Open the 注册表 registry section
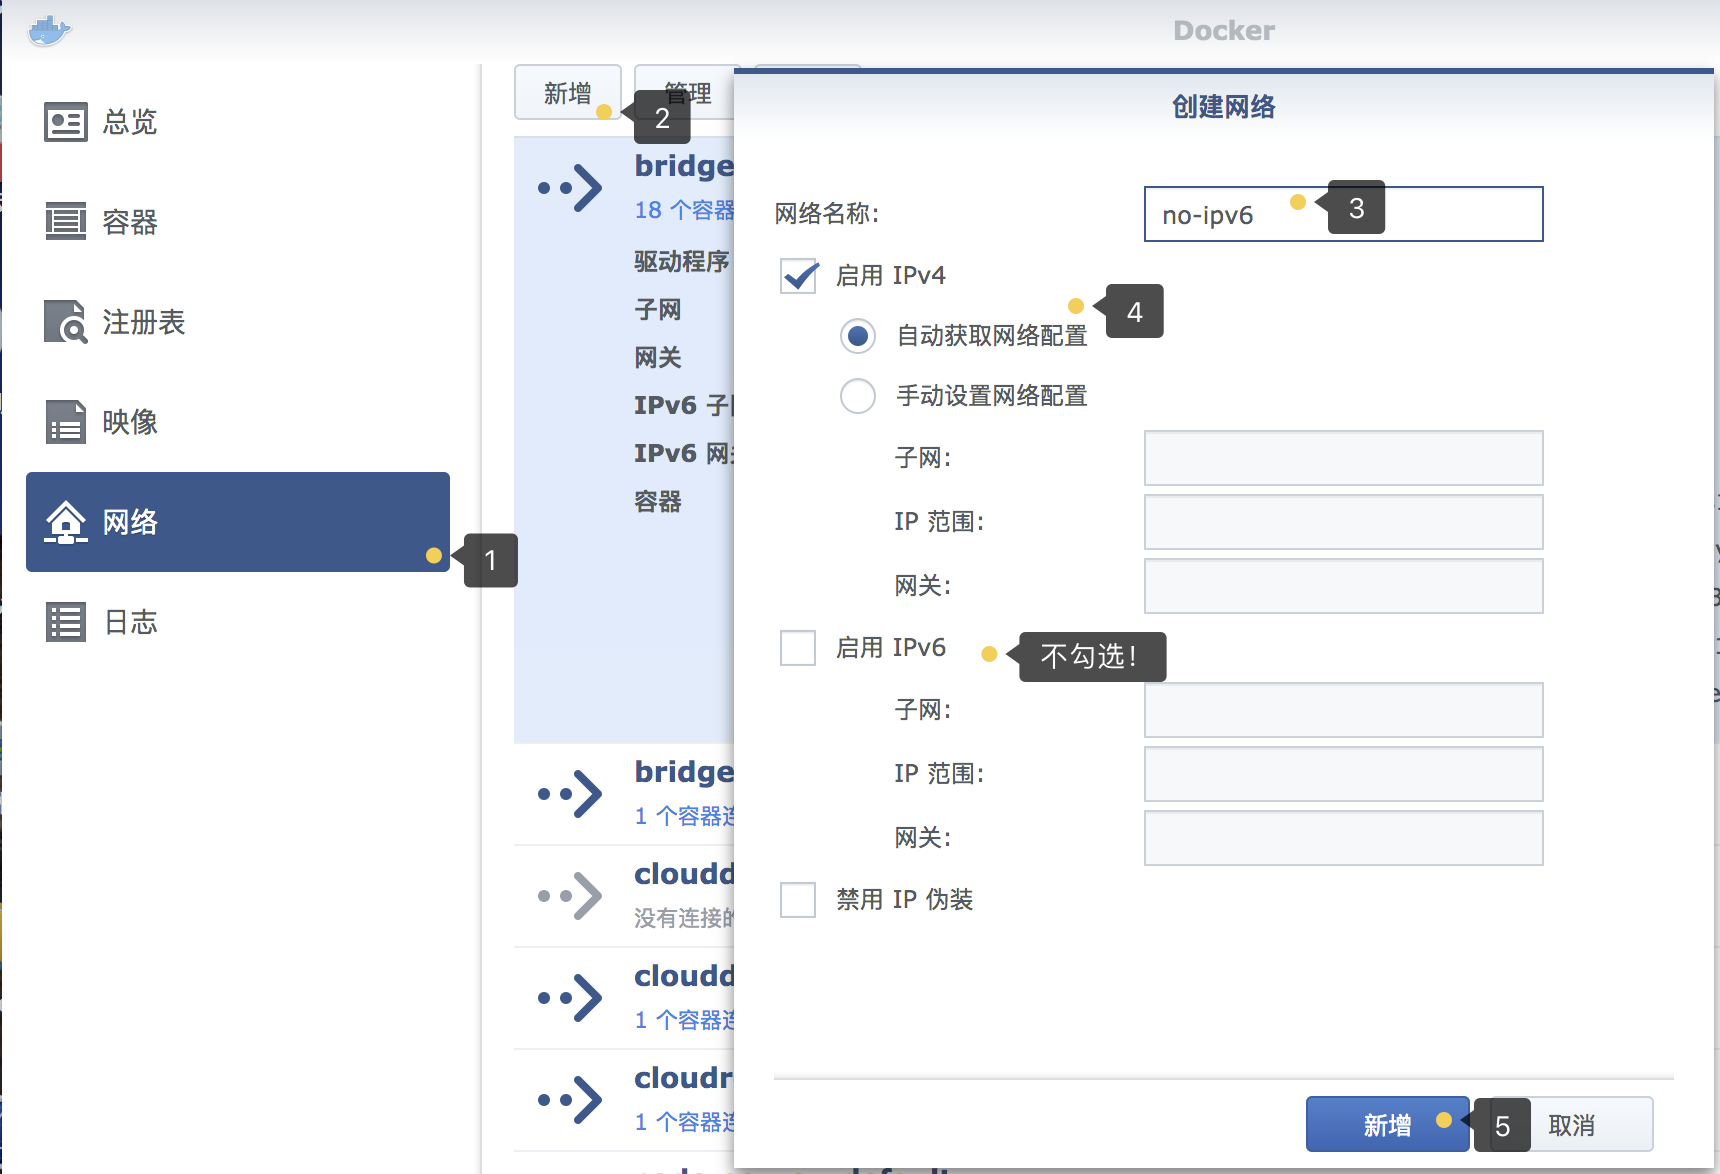 click(238, 322)
